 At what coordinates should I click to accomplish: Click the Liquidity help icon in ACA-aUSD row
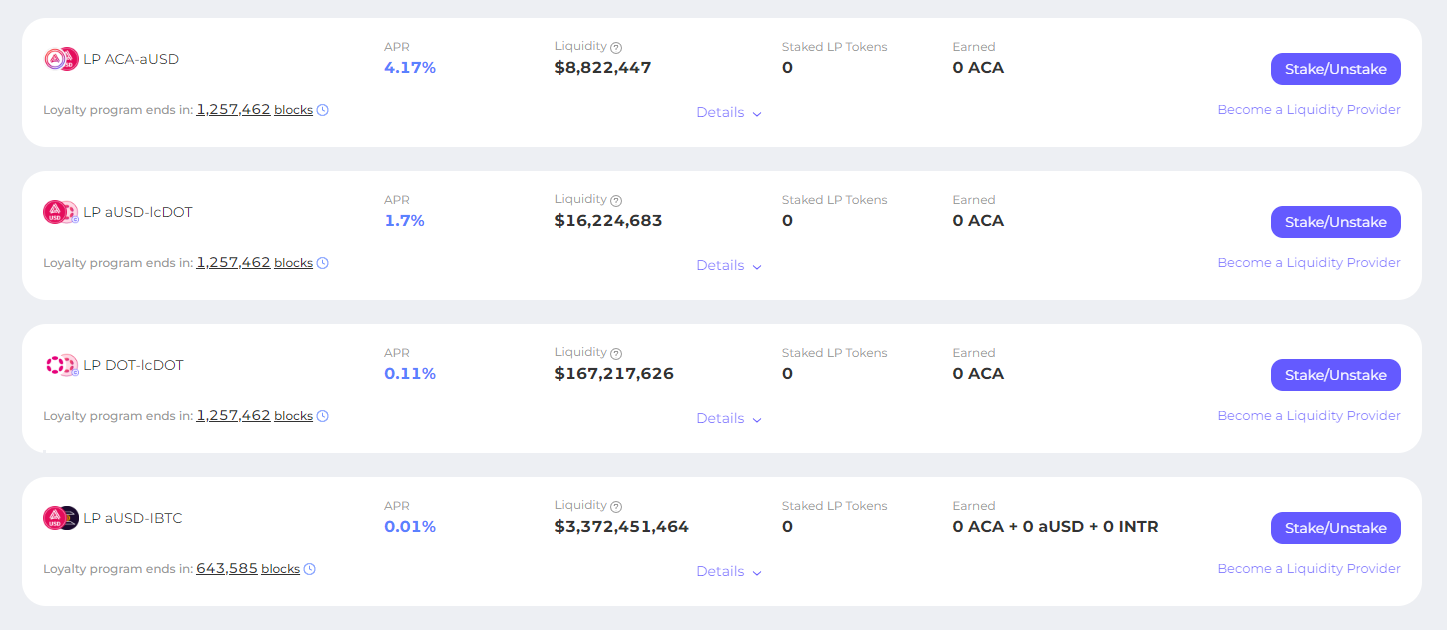pyautogui.click(x=616, y=47)
